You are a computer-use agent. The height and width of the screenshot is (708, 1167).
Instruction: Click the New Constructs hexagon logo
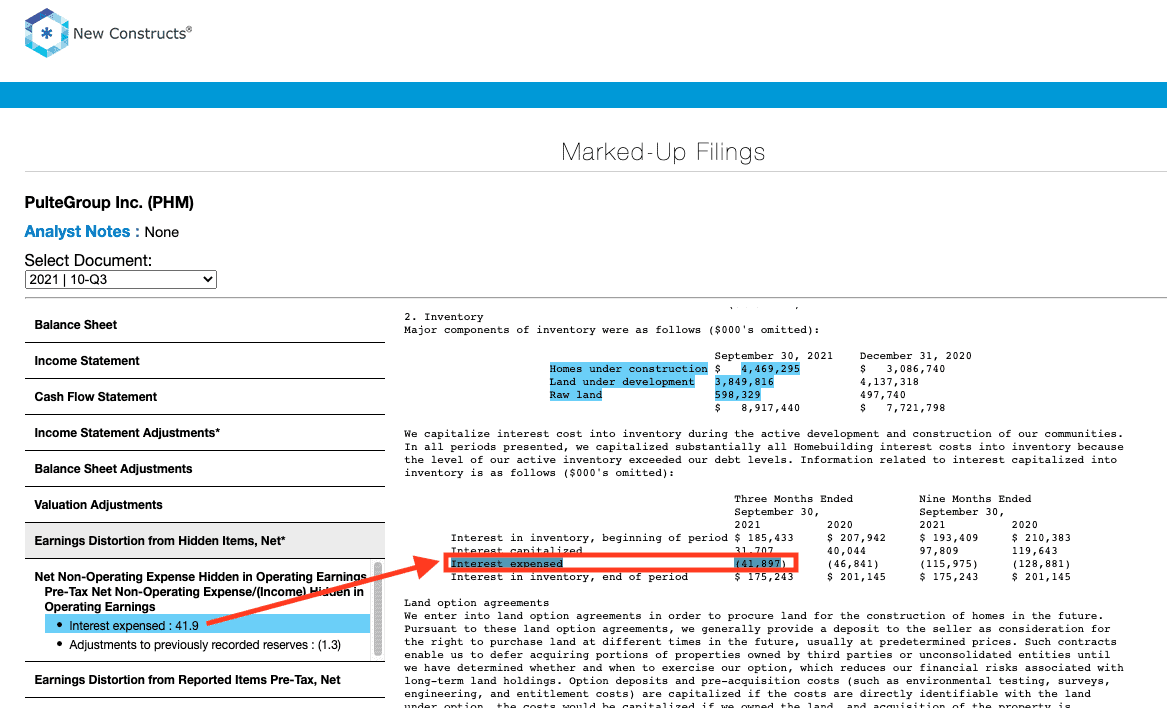click(x=46, y=33)
